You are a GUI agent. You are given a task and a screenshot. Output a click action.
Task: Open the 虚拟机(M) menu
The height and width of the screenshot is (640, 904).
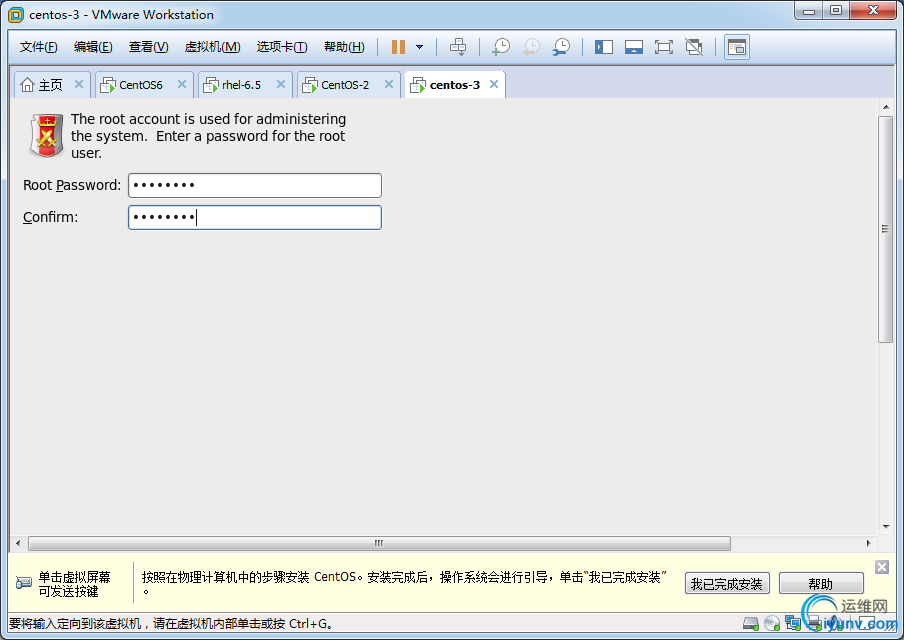[212, 47]
